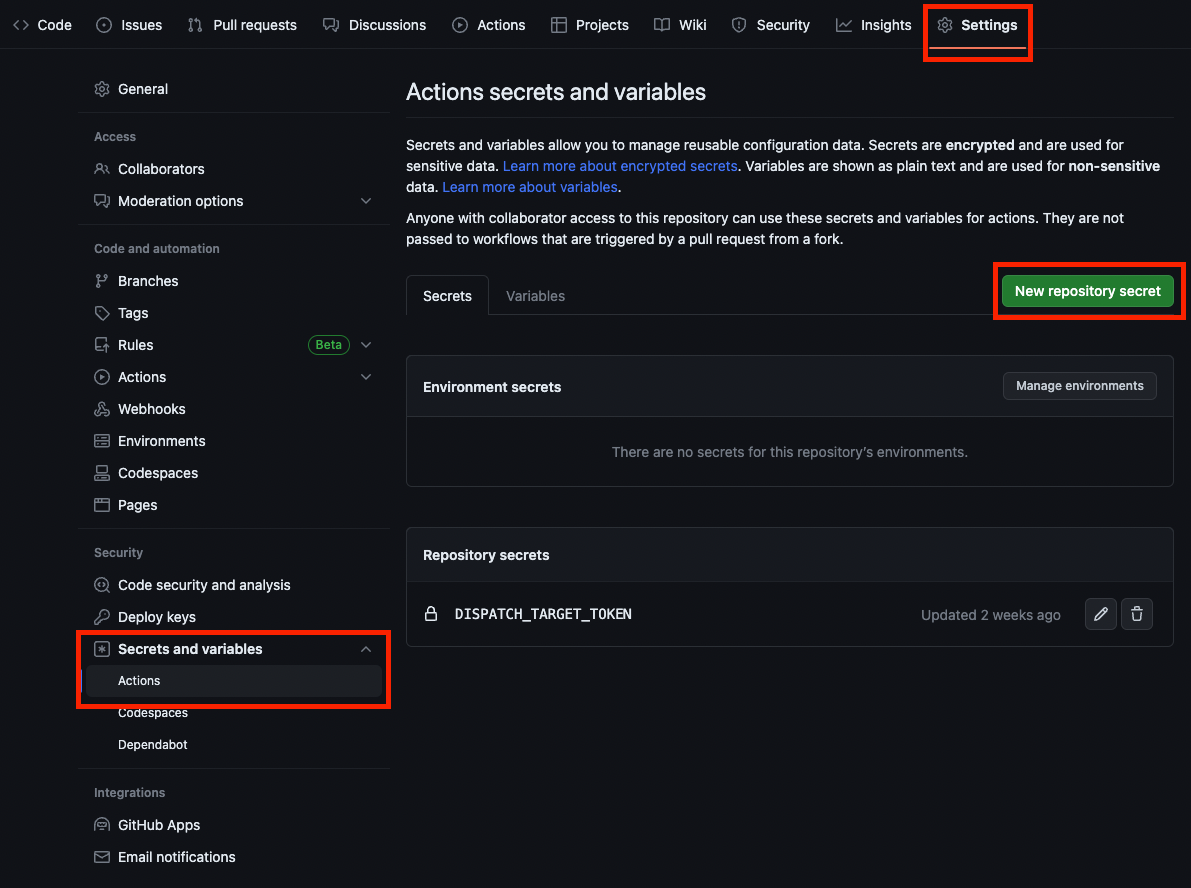Click the "Environment secrets" heading
This screenshot has height=888, width=1191.
click(x=492, y=387)
